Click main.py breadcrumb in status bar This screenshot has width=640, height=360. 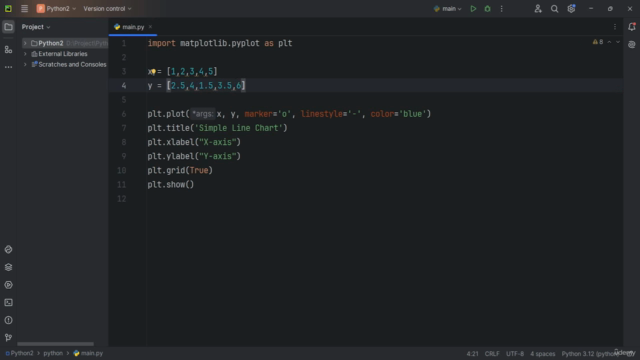[x=89, y=353]
